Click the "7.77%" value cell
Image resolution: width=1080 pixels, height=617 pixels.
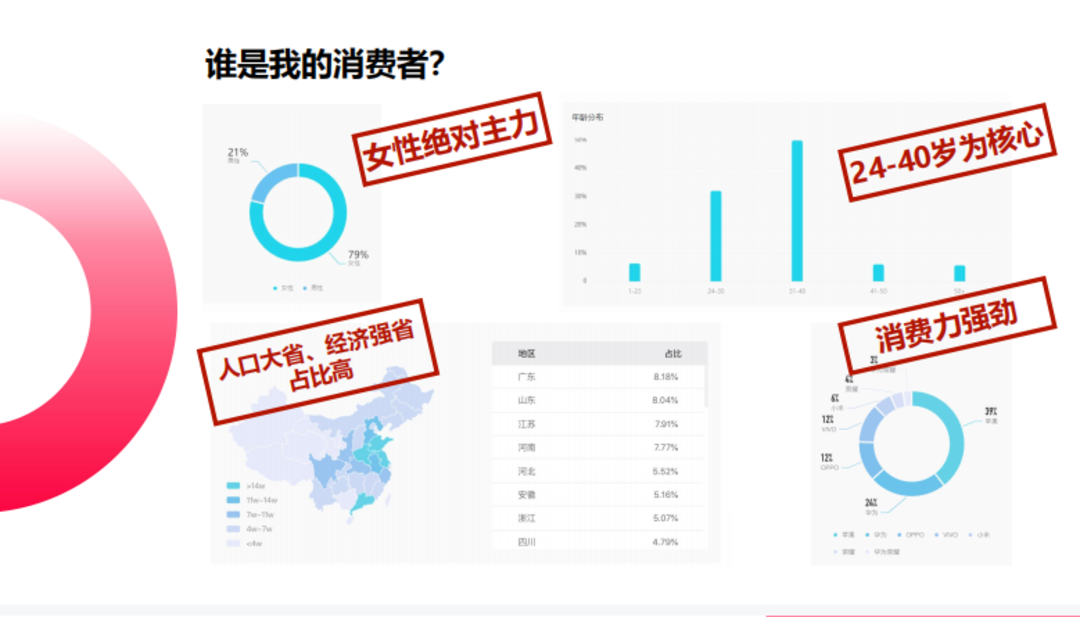tap(666, 448)
